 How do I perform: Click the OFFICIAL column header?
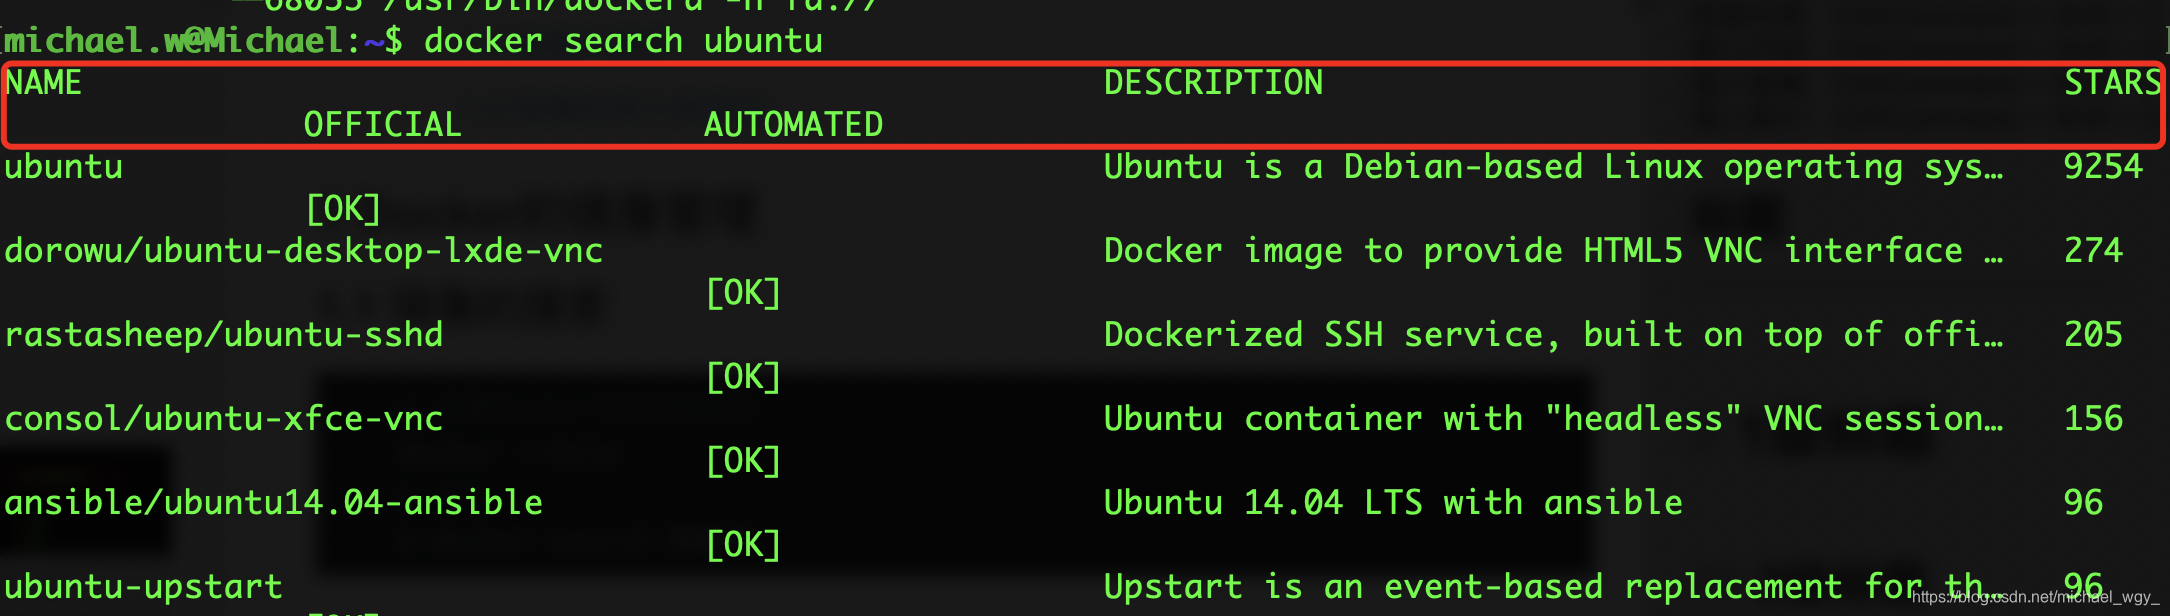click(383, 125)
